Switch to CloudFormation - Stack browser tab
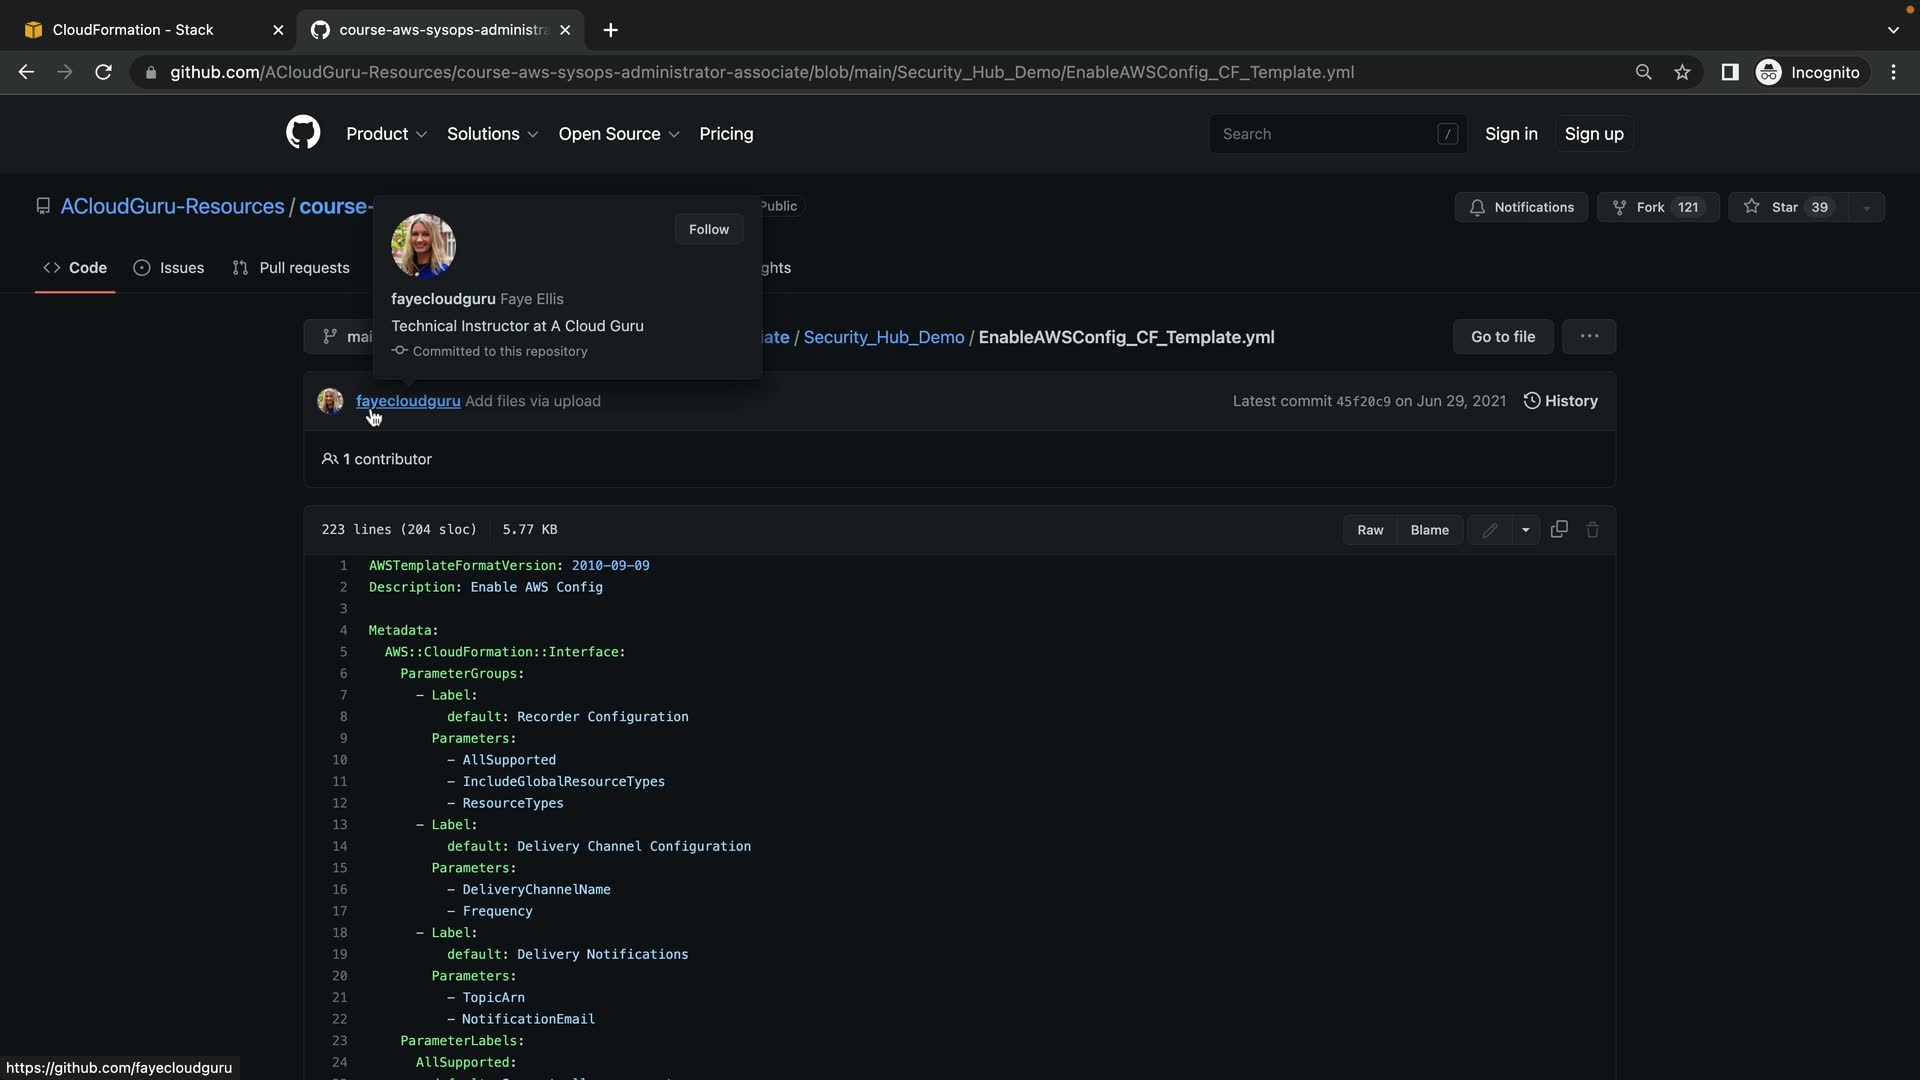 (x=133, y=30)
